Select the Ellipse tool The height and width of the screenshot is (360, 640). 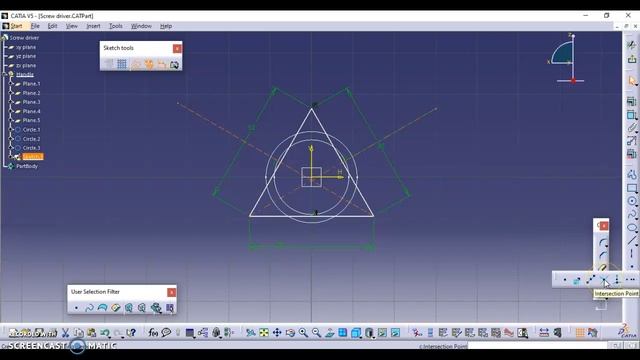pyautogui.click(x=632, y=227)
